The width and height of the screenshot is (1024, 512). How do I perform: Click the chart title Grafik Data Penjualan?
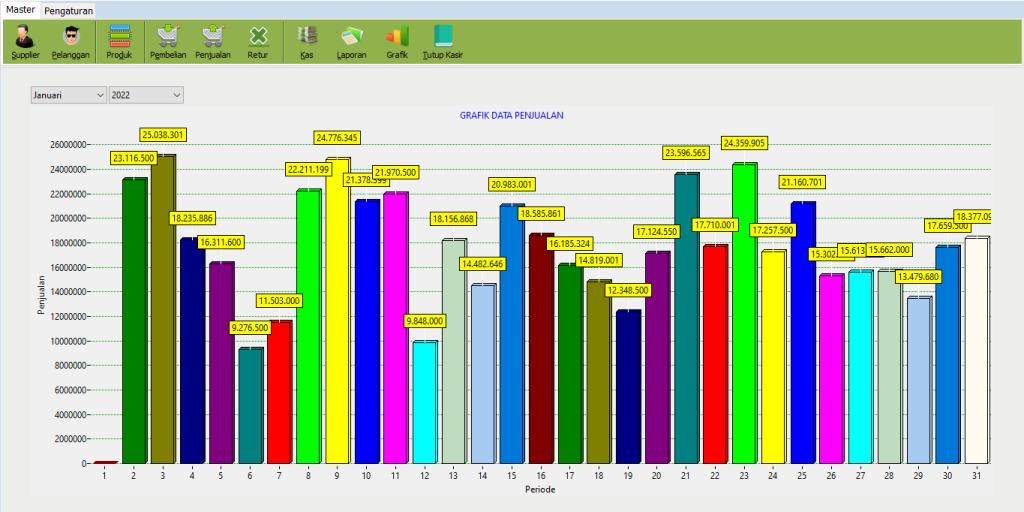pyautogui.click(x=511, y=116)
